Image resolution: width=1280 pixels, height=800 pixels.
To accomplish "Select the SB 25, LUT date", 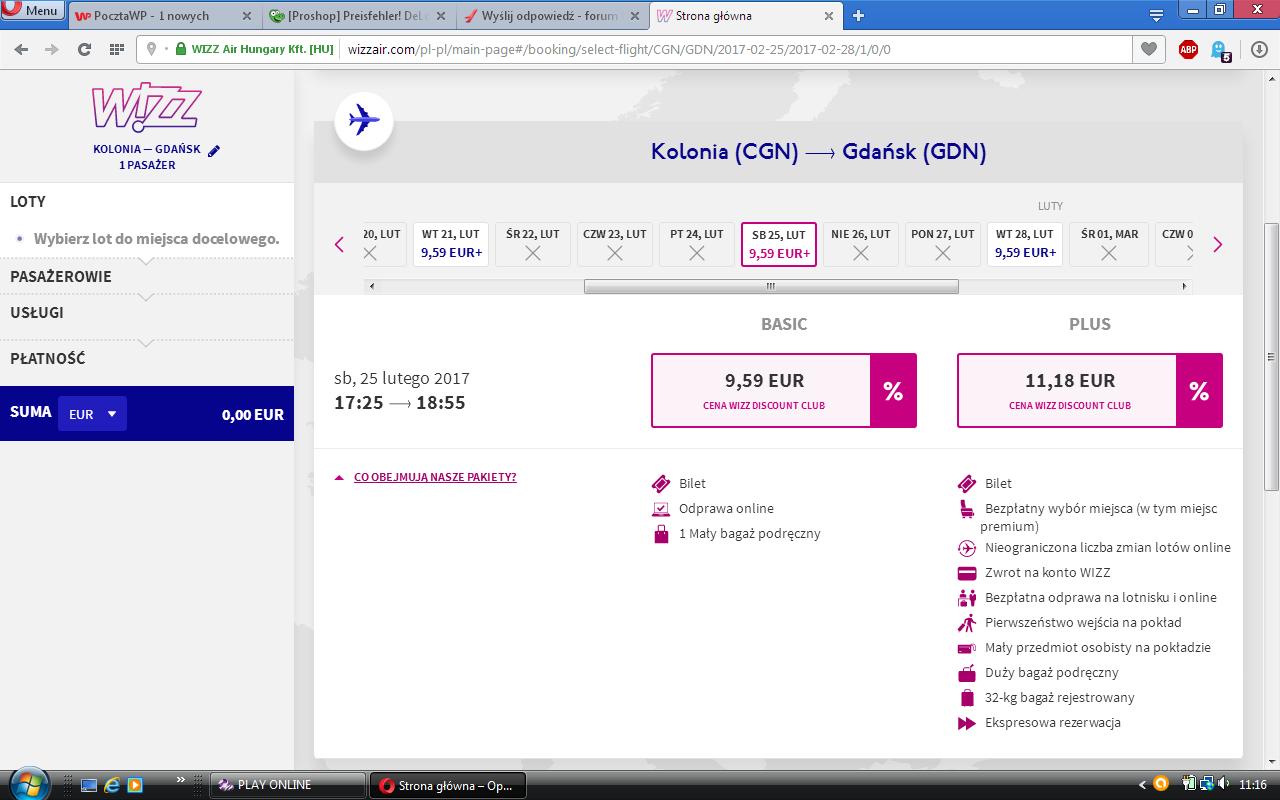I will (x=779, y=244).
